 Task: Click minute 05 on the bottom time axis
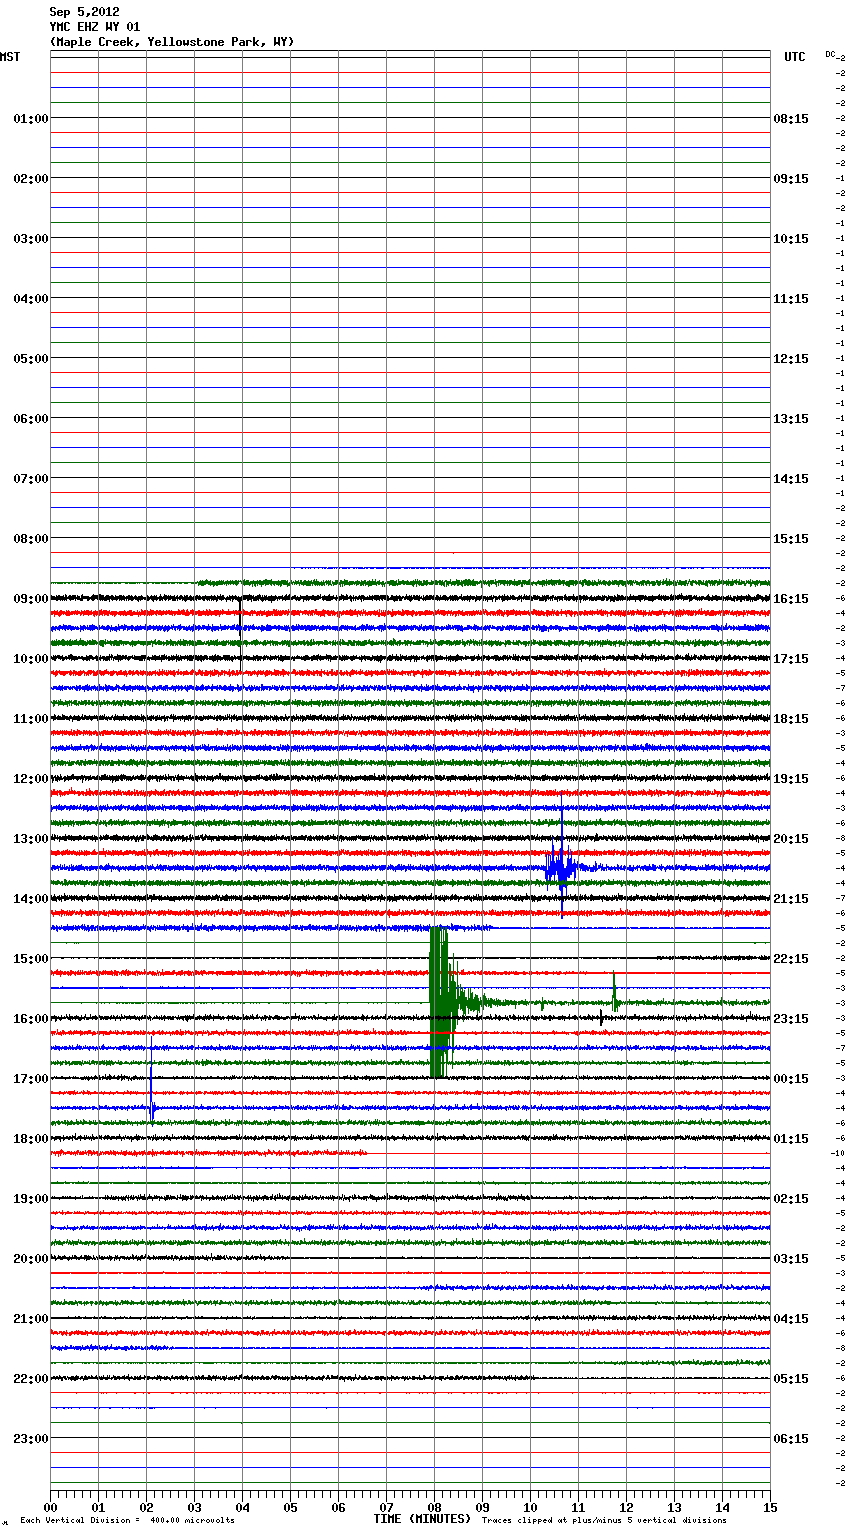point(290,1507)
